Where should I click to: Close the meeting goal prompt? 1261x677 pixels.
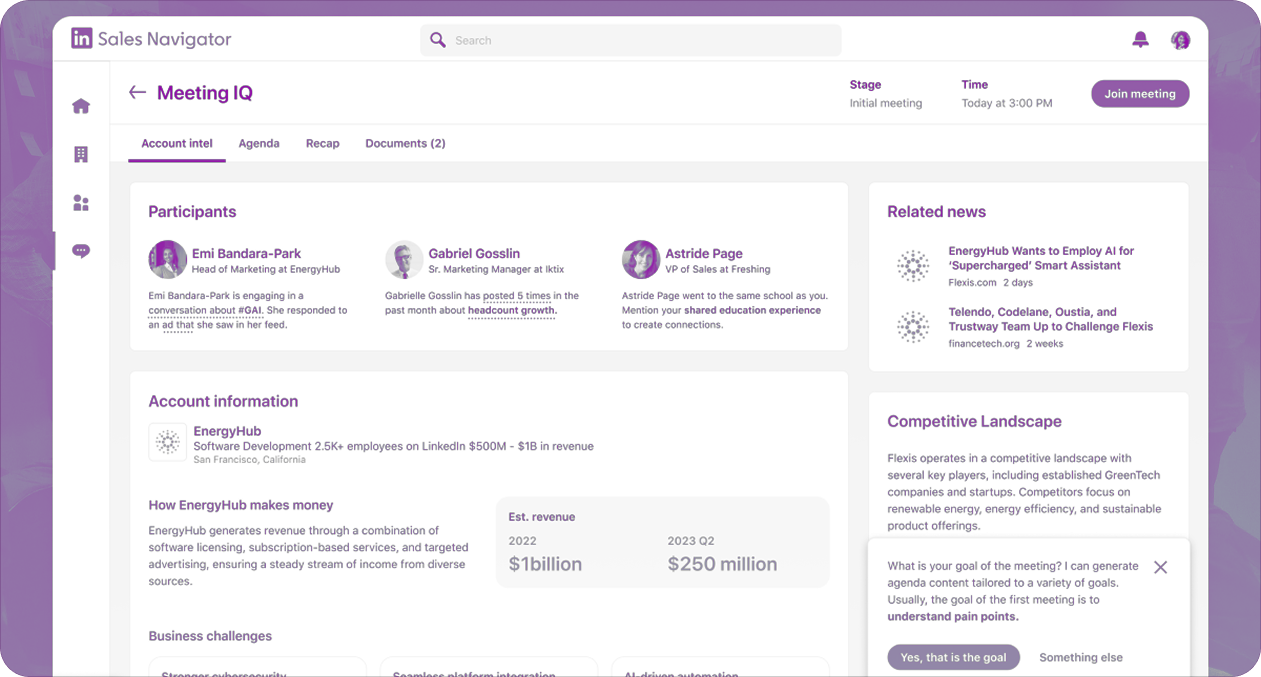[1160, 567]
